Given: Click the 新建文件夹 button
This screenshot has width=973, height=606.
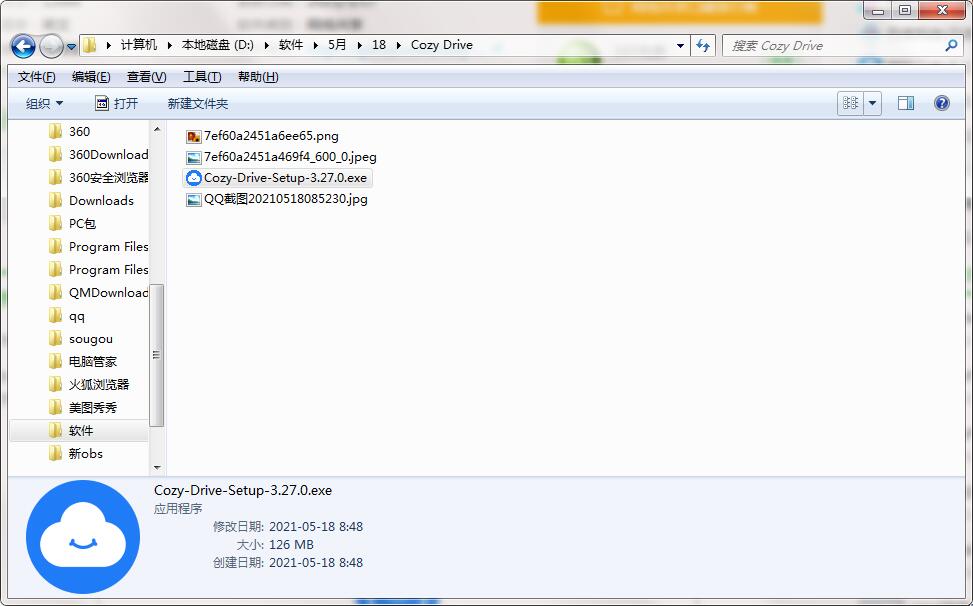Looking at the screenshot, I should tap(197, 103).
